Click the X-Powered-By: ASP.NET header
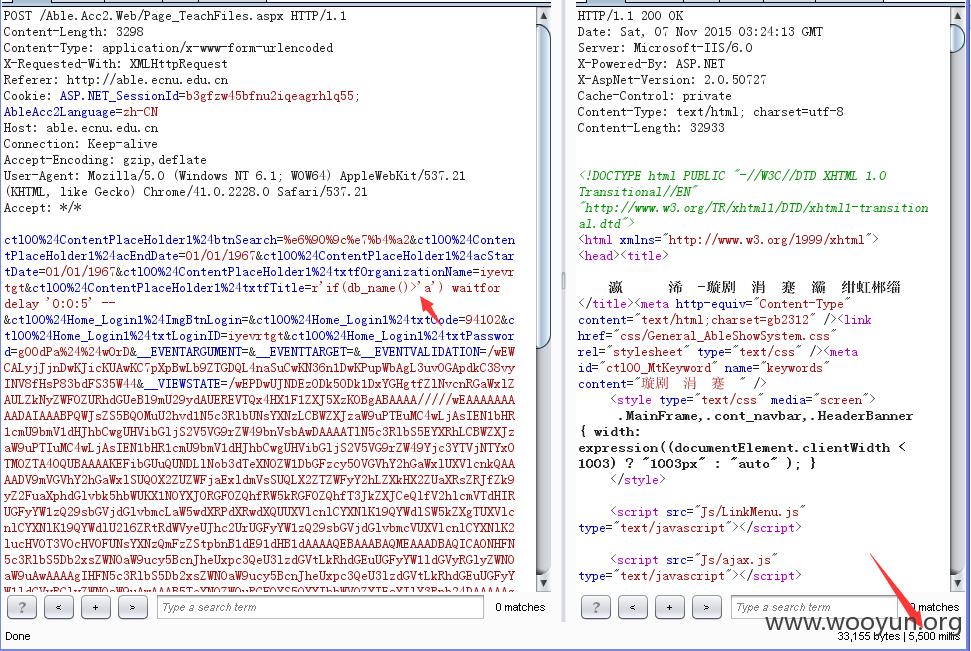This screenshot has height=651, width=971. tap(651, 64)
